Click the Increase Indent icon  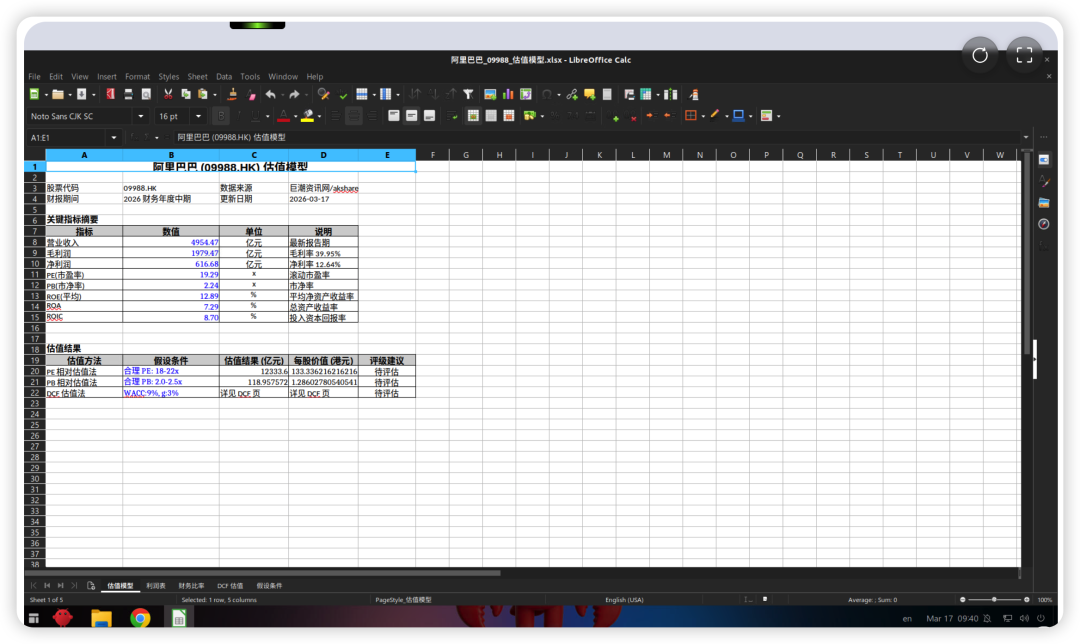point(651,116)
